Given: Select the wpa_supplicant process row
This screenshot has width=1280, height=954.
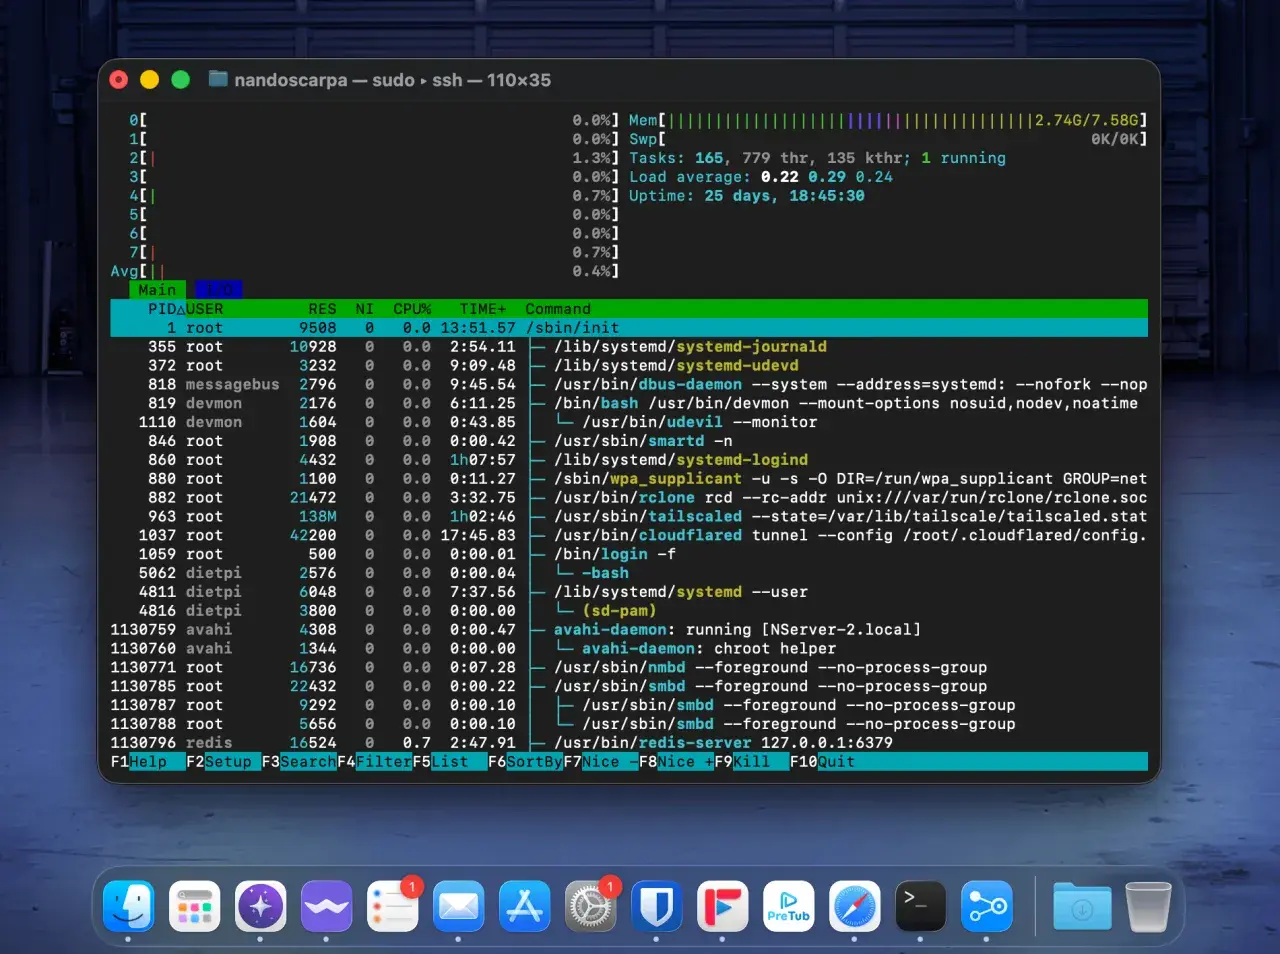Looking at the screenshot, I should coord(629,479).
